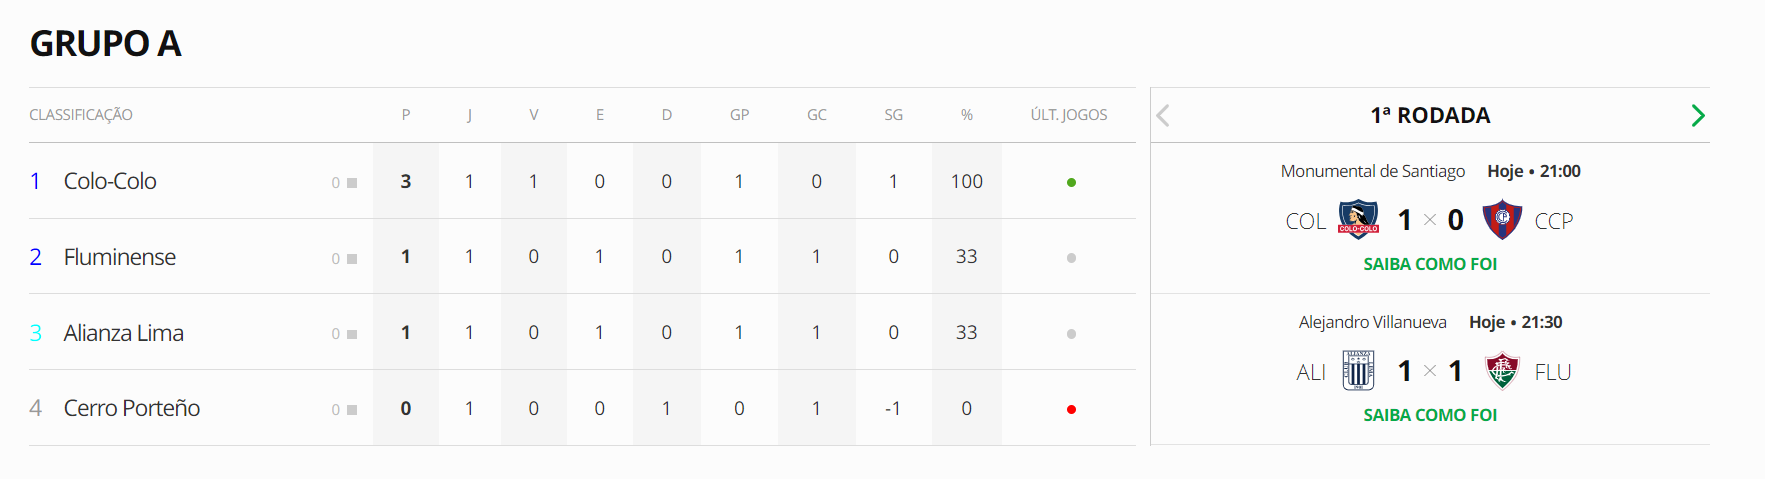
Task: Click the Colo-Colo club crest
Action: 1358,219
